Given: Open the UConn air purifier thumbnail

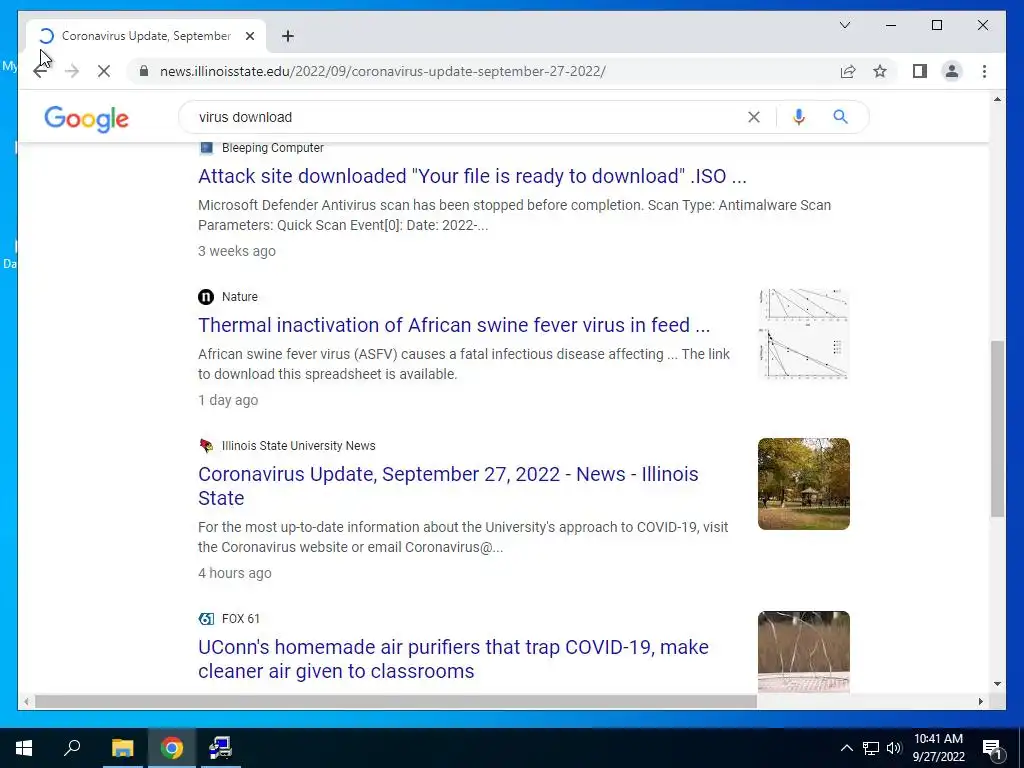Looking at the screenshot, I should coord(803,652).
